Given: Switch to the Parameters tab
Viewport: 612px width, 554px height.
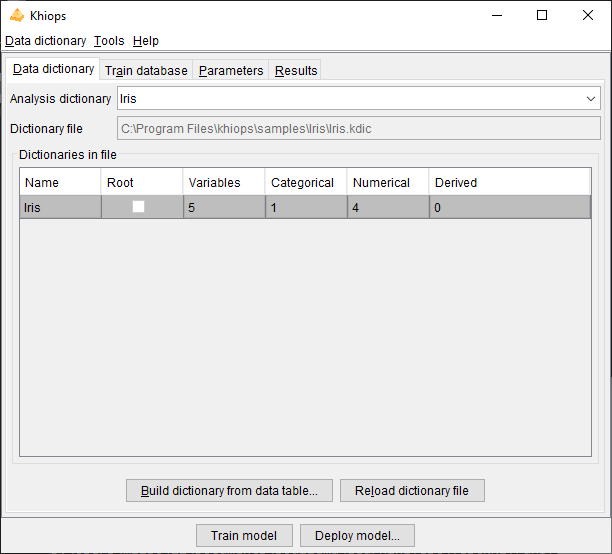Looking at the screenshot, I should [231, 71].
